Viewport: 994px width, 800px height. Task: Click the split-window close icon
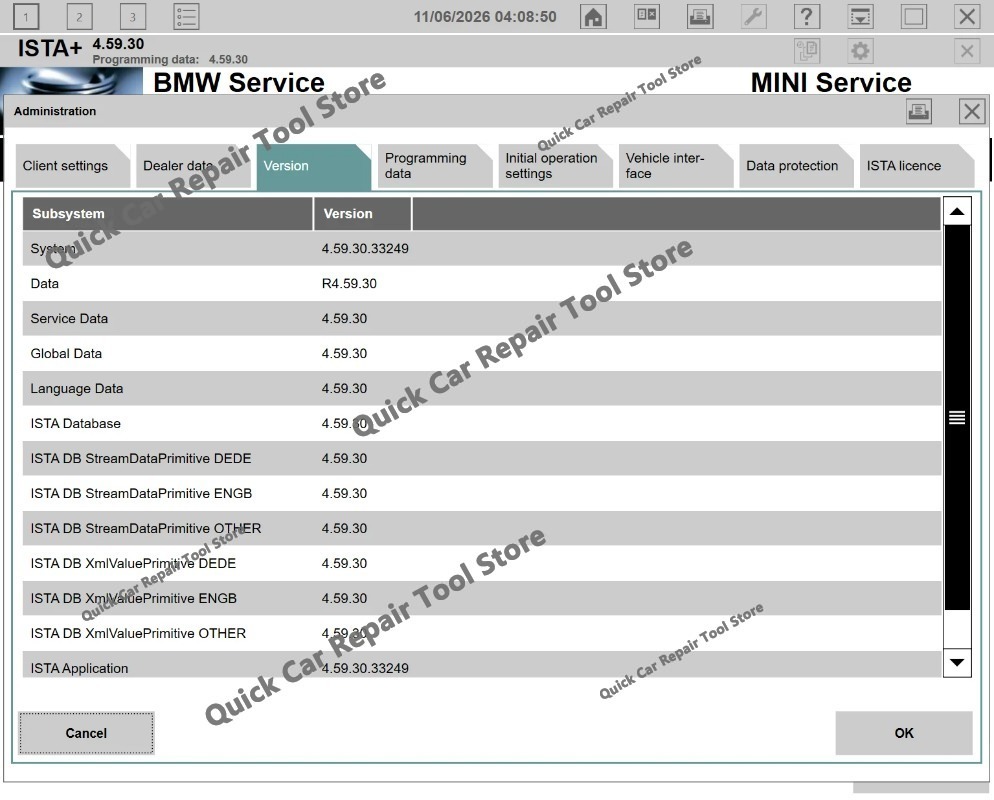(x=647, y=16)
